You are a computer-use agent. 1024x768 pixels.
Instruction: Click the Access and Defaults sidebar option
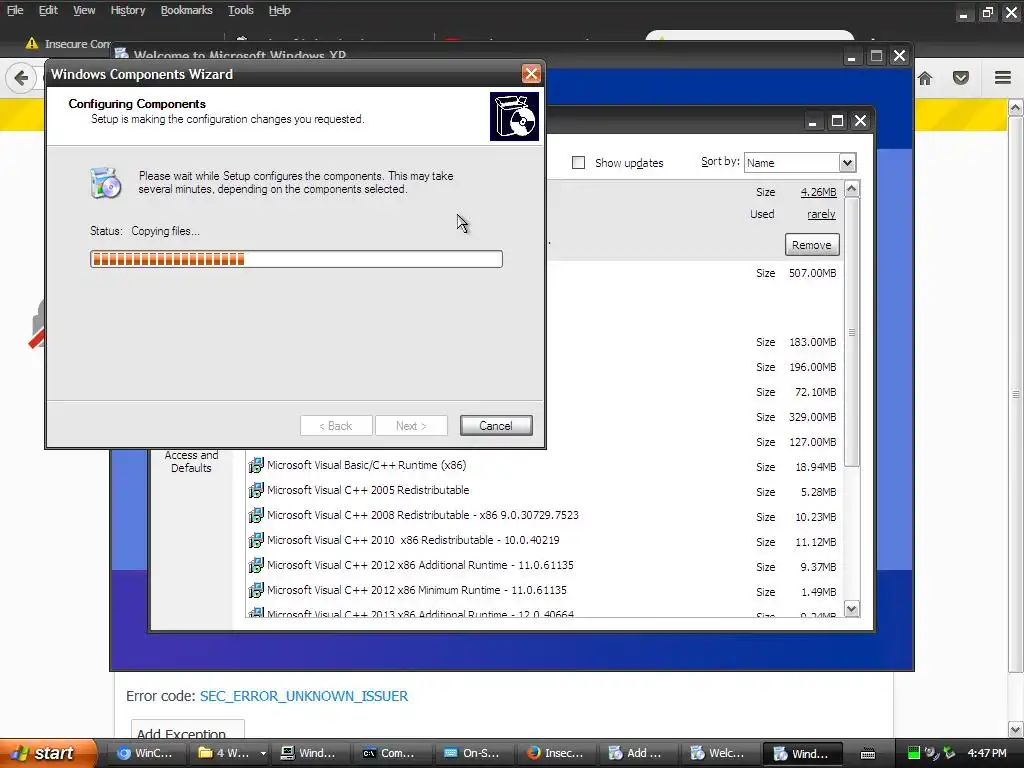tap(191, 461)
